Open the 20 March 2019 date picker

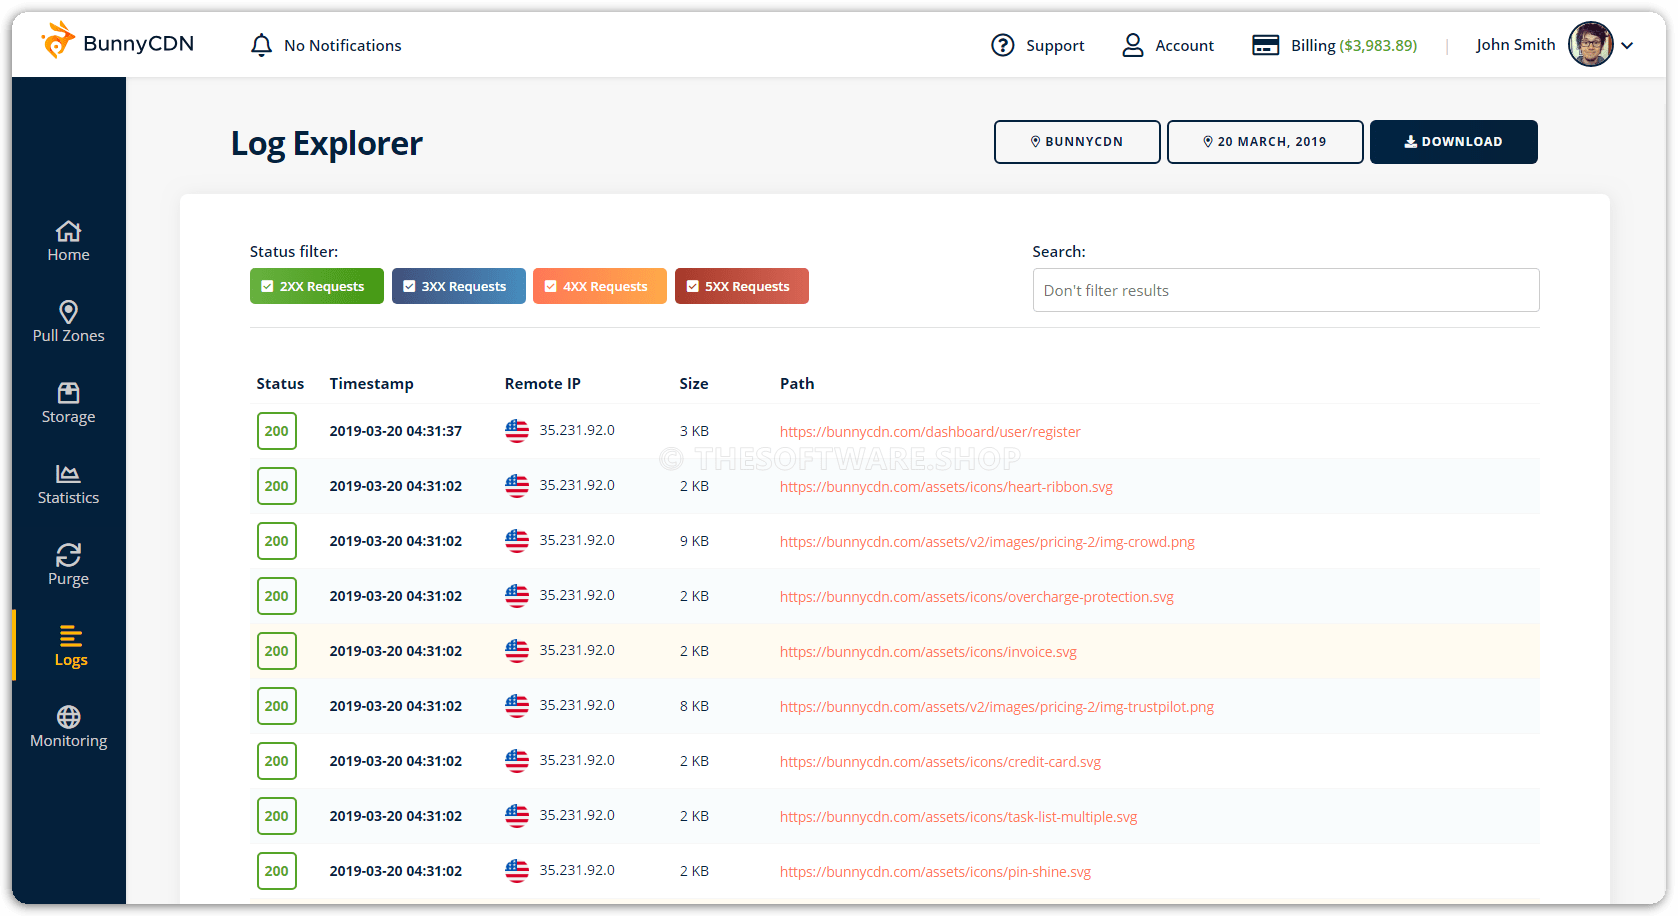1264,141
